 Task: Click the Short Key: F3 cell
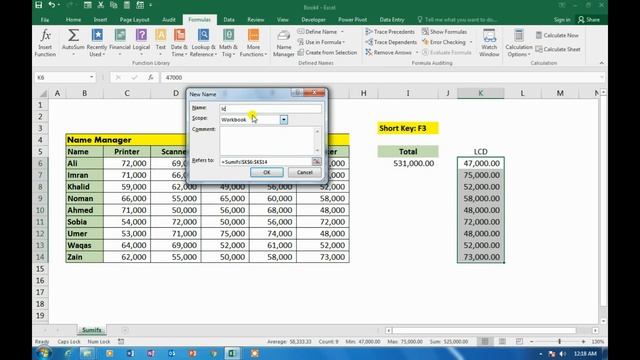(408, 128)
